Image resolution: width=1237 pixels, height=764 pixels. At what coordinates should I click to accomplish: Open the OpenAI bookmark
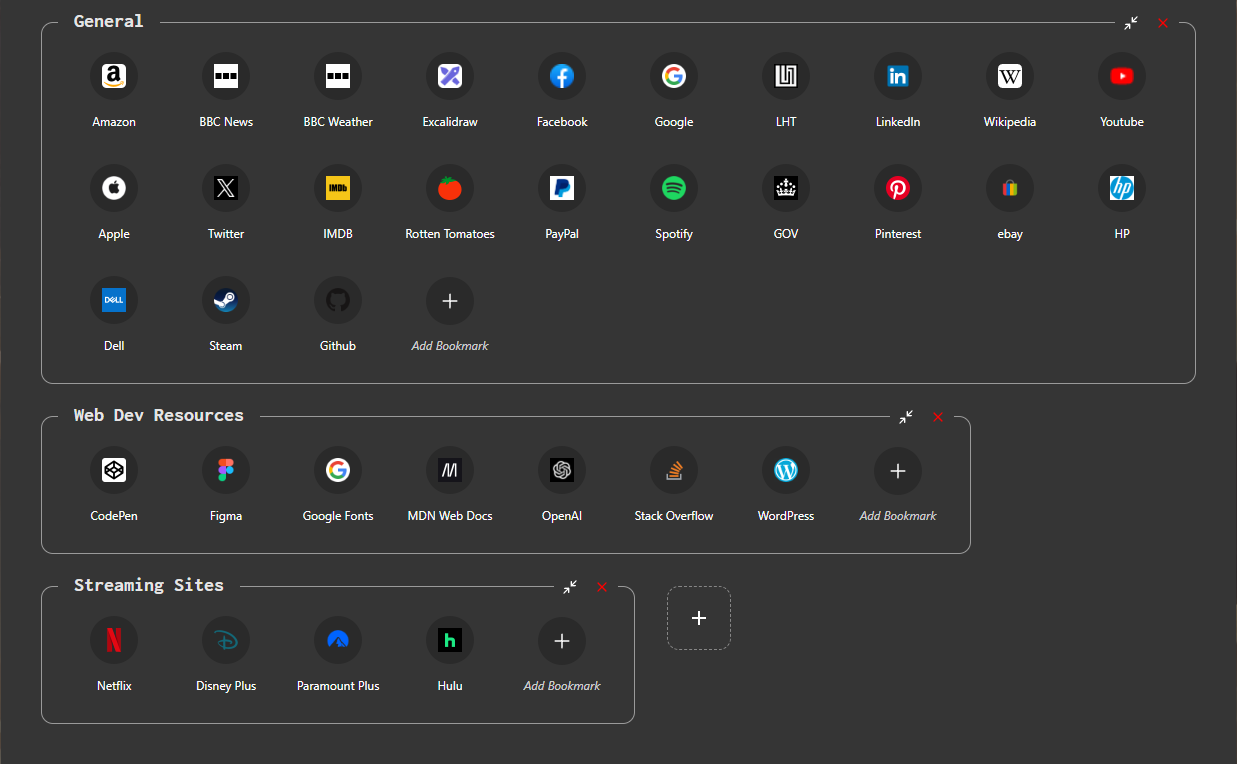pos(562,469)
